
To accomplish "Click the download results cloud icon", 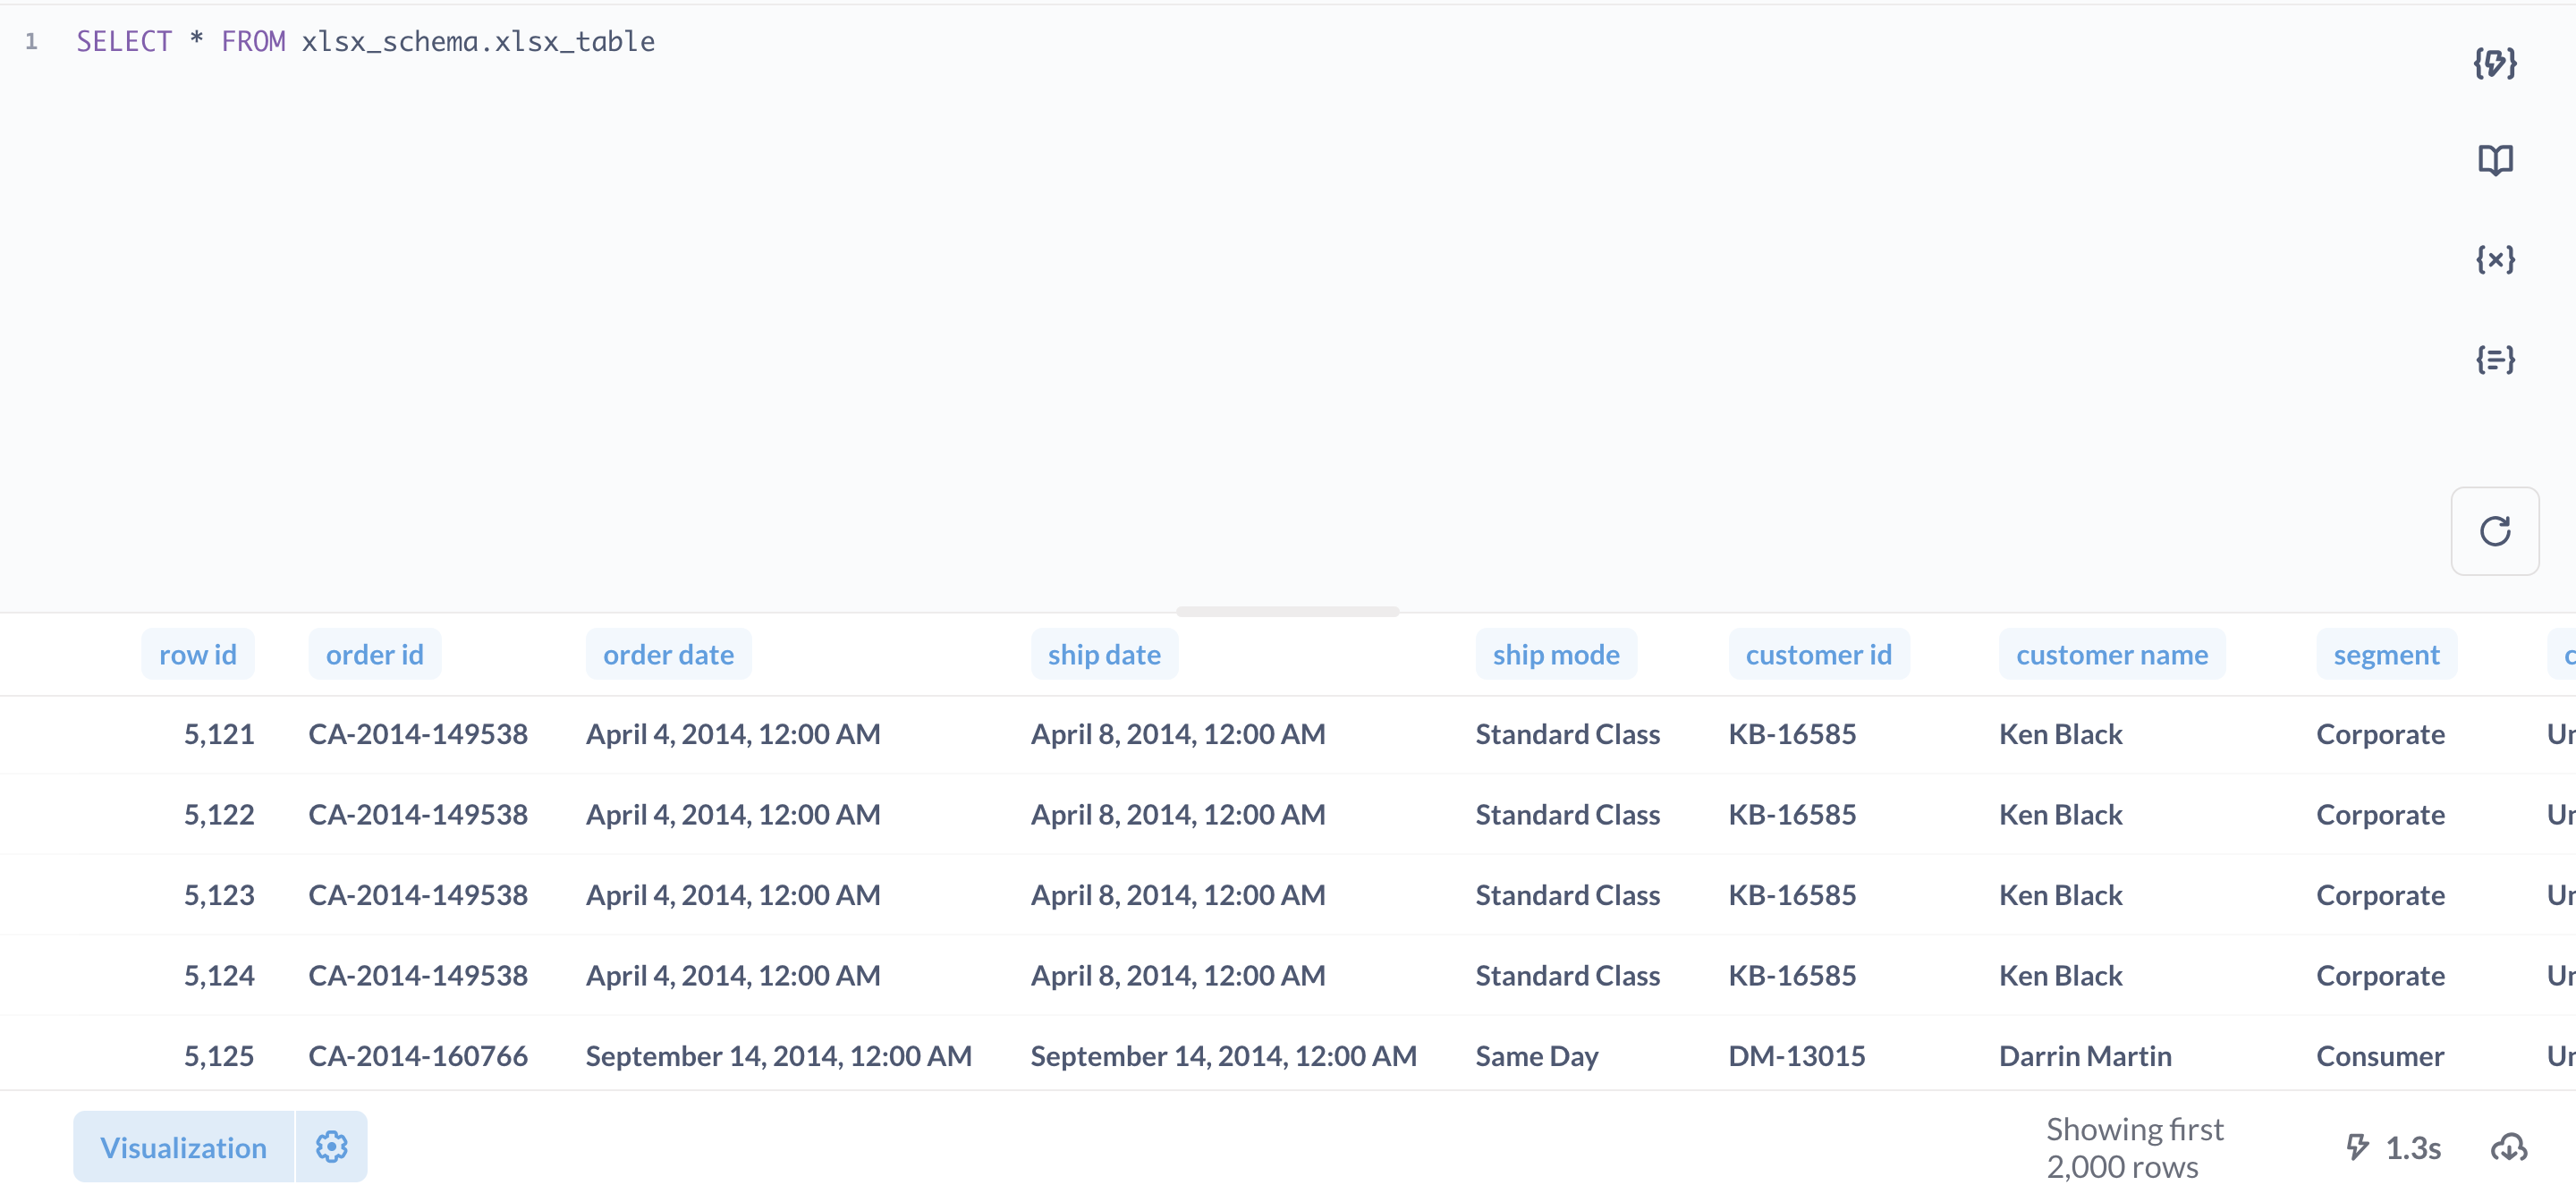I will (x=2508, y=1147).
